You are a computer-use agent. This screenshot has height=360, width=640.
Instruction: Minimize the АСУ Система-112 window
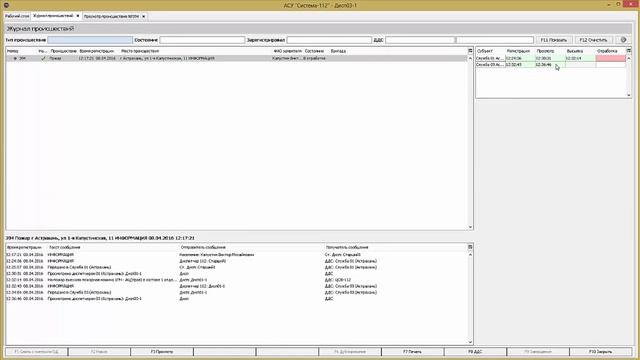click(609, 4)
